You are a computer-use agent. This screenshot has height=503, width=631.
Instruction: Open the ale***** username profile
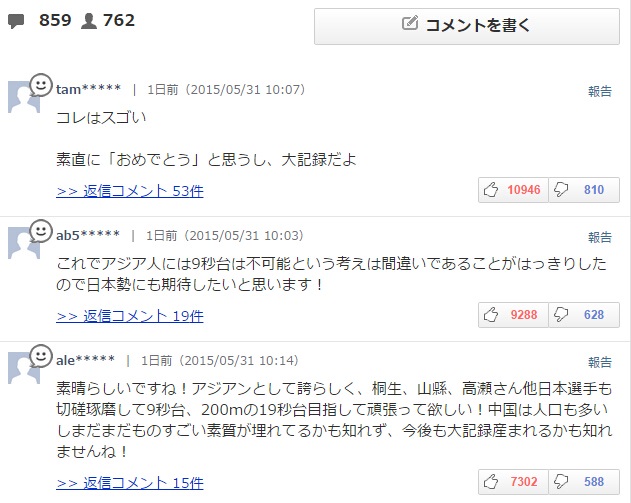[85, 360]
